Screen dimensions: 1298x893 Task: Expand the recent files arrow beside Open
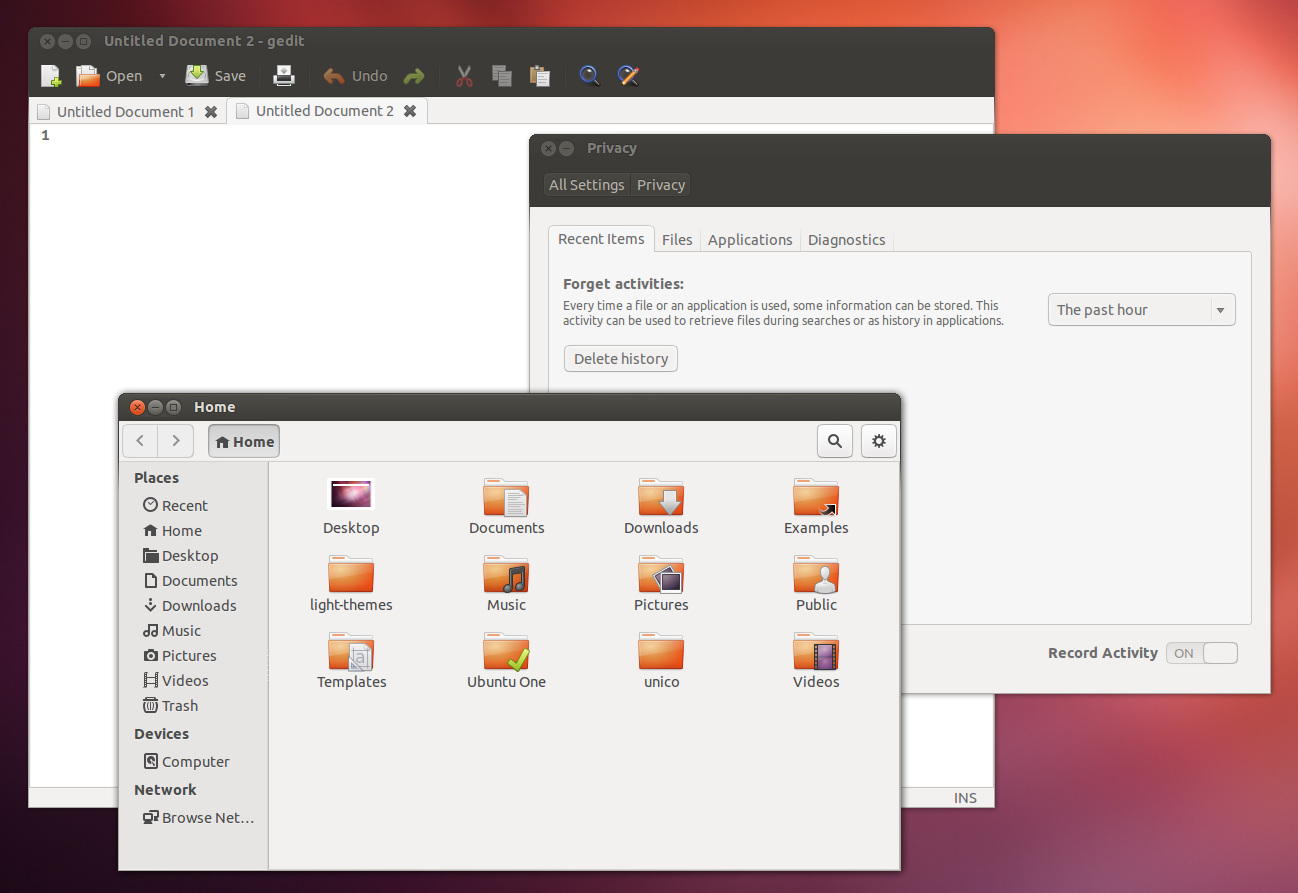pos(162,76)
